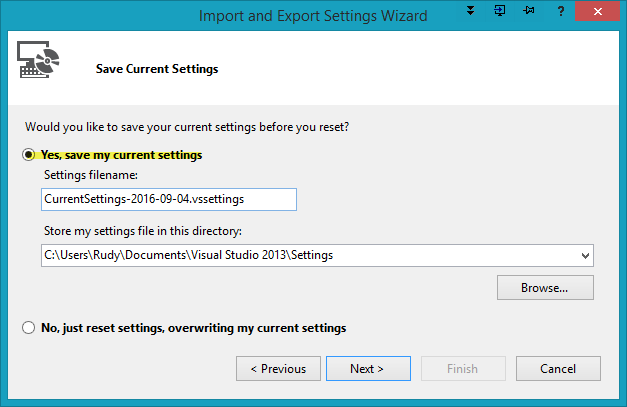This screenshot has width=627, height=407.
Task: Click the computer and disc wizard icon
Action: click(39, 63)
